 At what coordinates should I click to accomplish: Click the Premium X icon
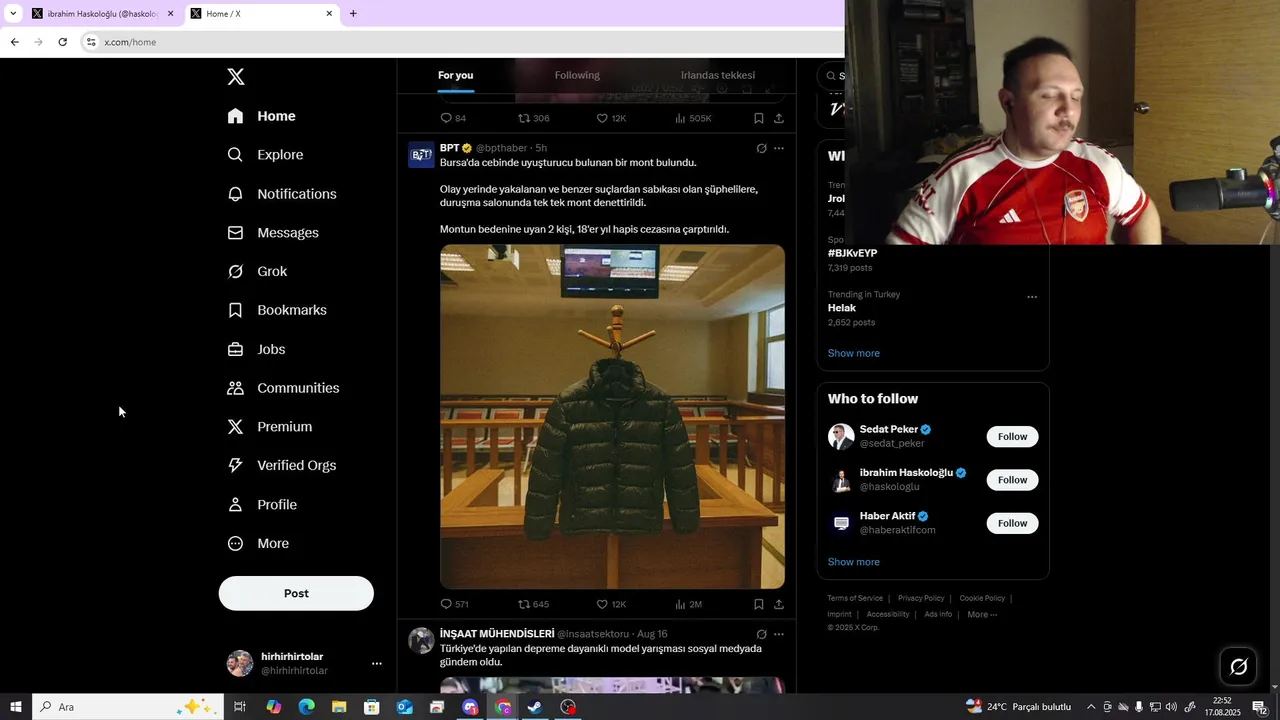coord(235,427)
